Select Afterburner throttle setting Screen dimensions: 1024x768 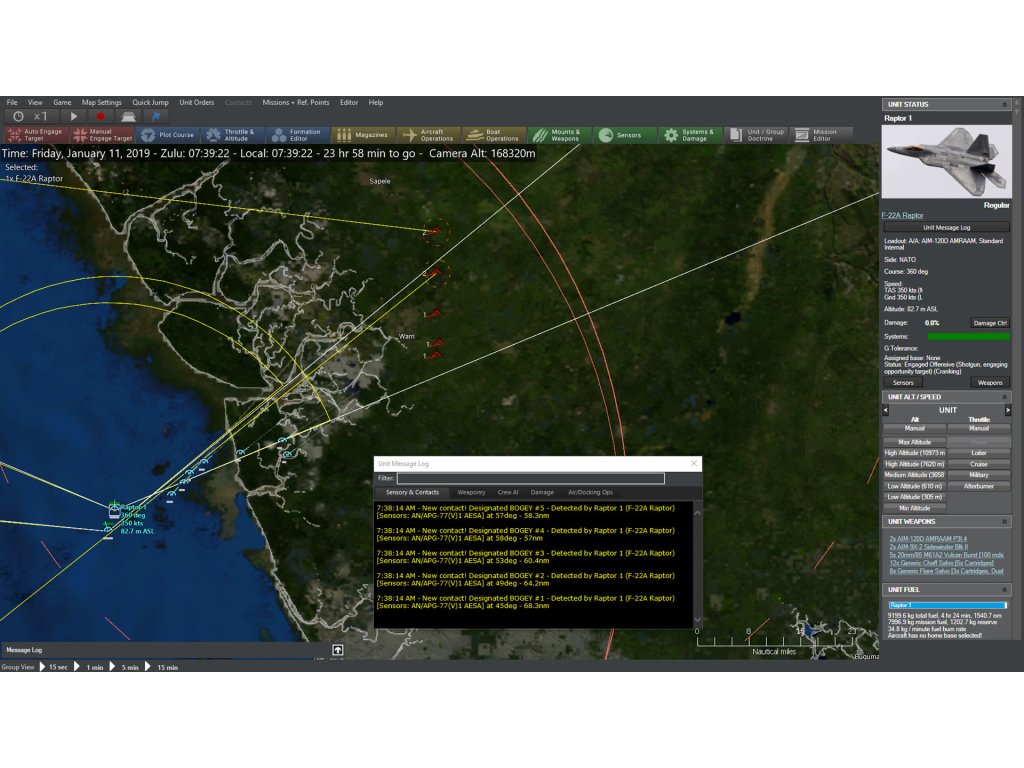[979, 486]
